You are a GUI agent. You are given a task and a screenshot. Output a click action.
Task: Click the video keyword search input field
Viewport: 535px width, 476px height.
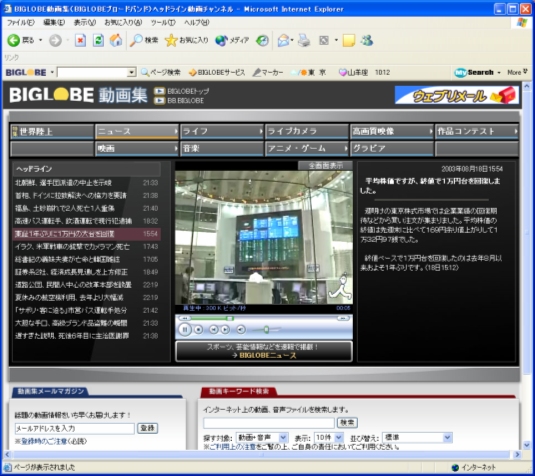click(x=269, y=423)
